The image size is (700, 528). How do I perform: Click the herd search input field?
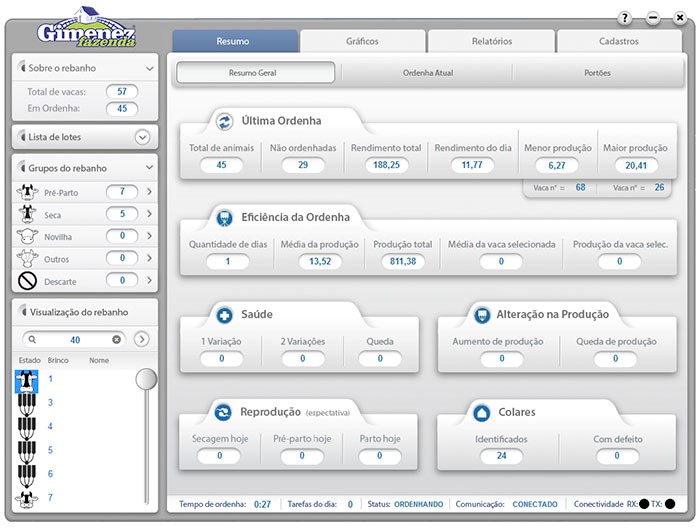coord(75,340)
